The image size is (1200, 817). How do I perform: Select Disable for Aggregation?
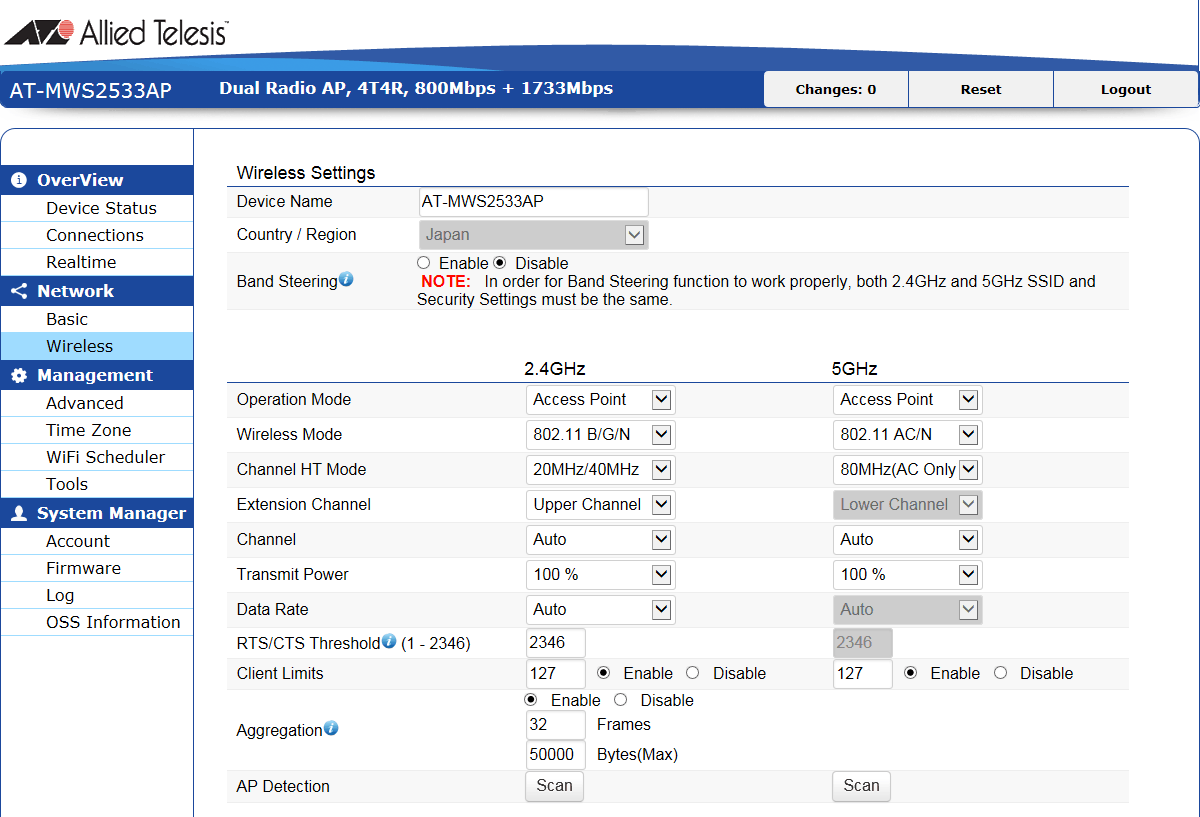pos(620,700)
